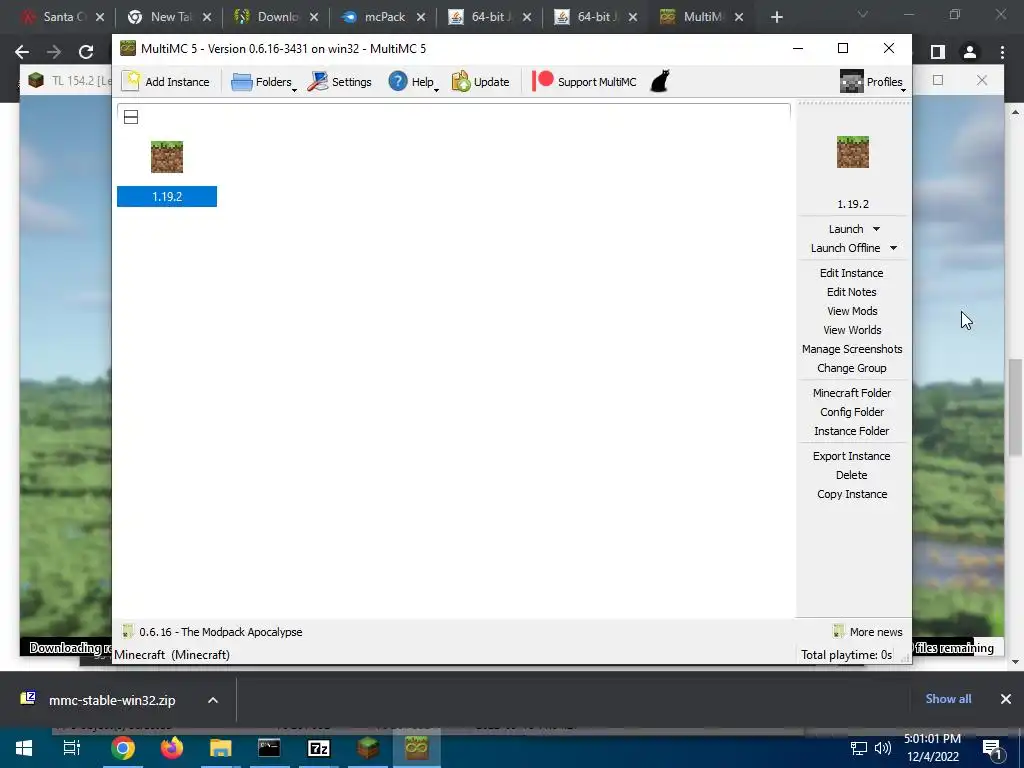1024x768 pixels.
Task: Click Change Group
Action: click(852, 368)
